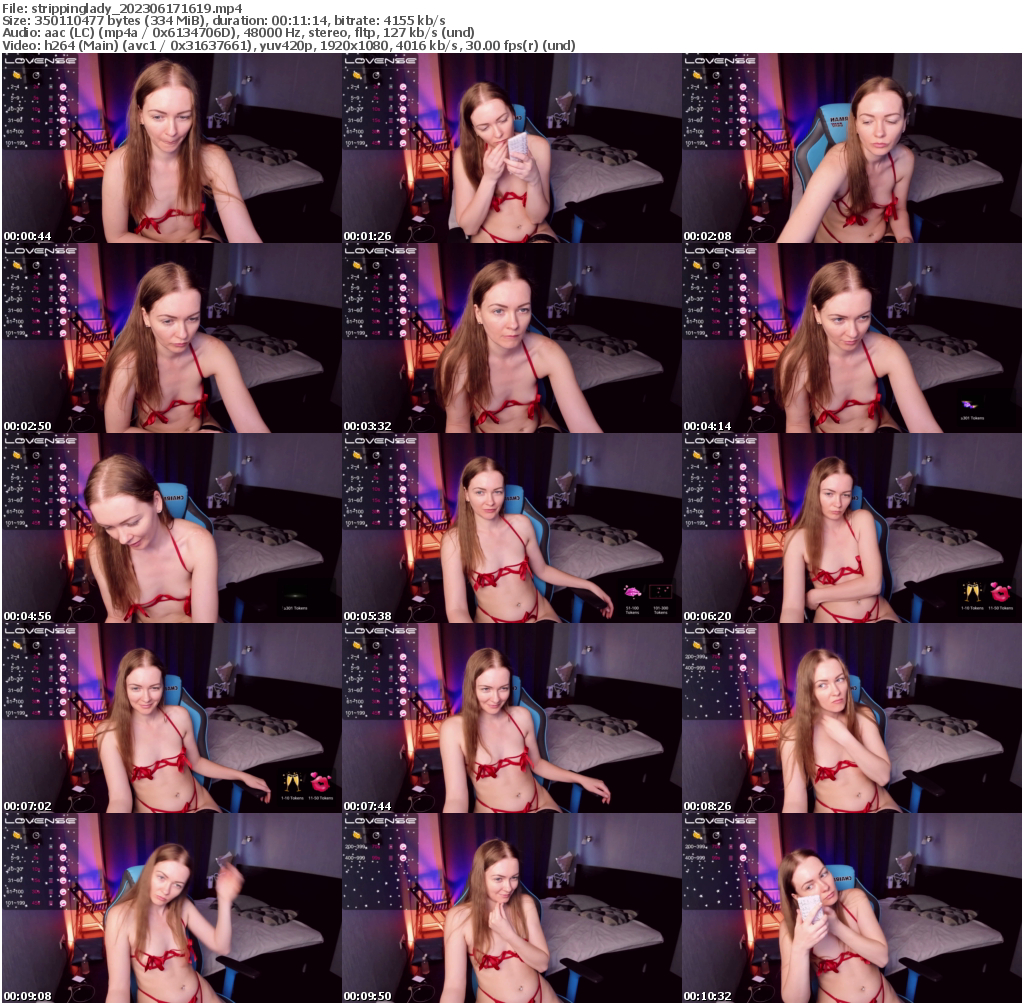1024x1003 pixels.
Task: Click the toy icon beside the 31-60 token row
Action: pyautogui.click(x=63, y=121)
